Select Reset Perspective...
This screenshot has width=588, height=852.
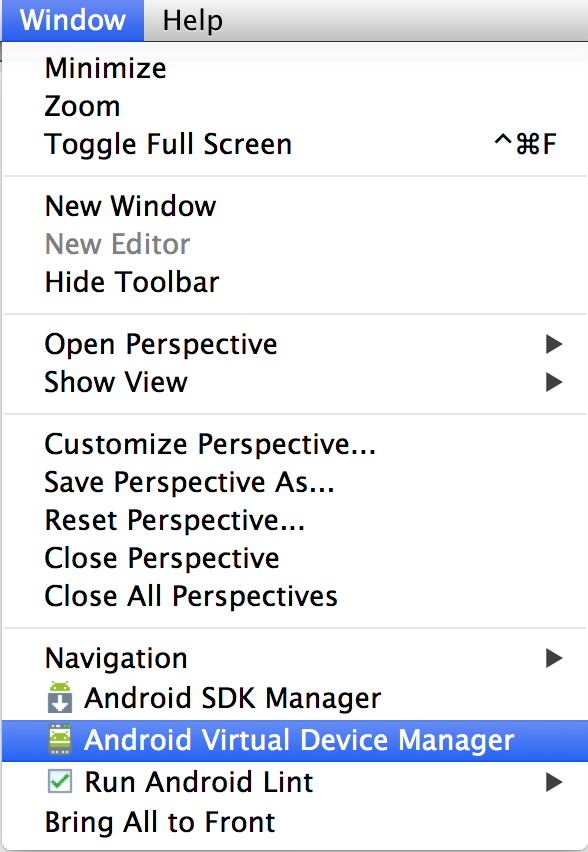[294, 520]
